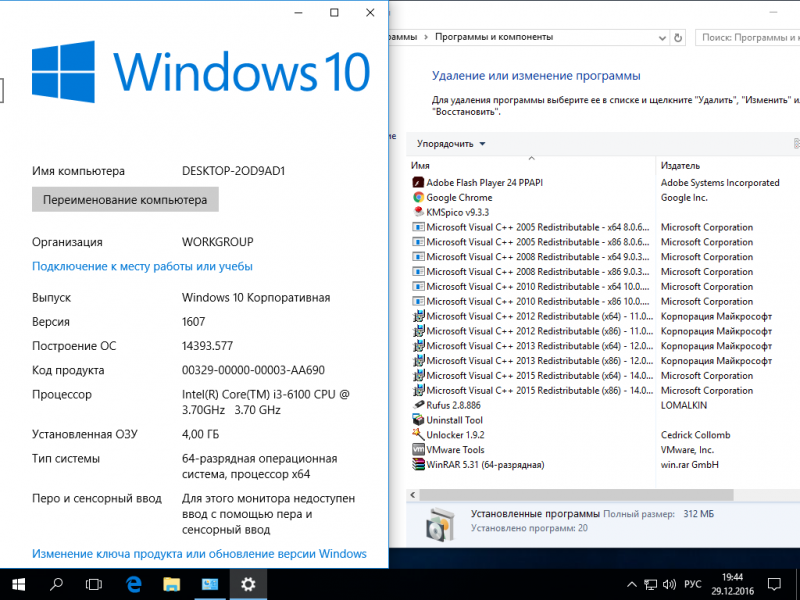800x600 pixels.
Task: Click the Uninstall Tool icon
Action: point(418,420)
